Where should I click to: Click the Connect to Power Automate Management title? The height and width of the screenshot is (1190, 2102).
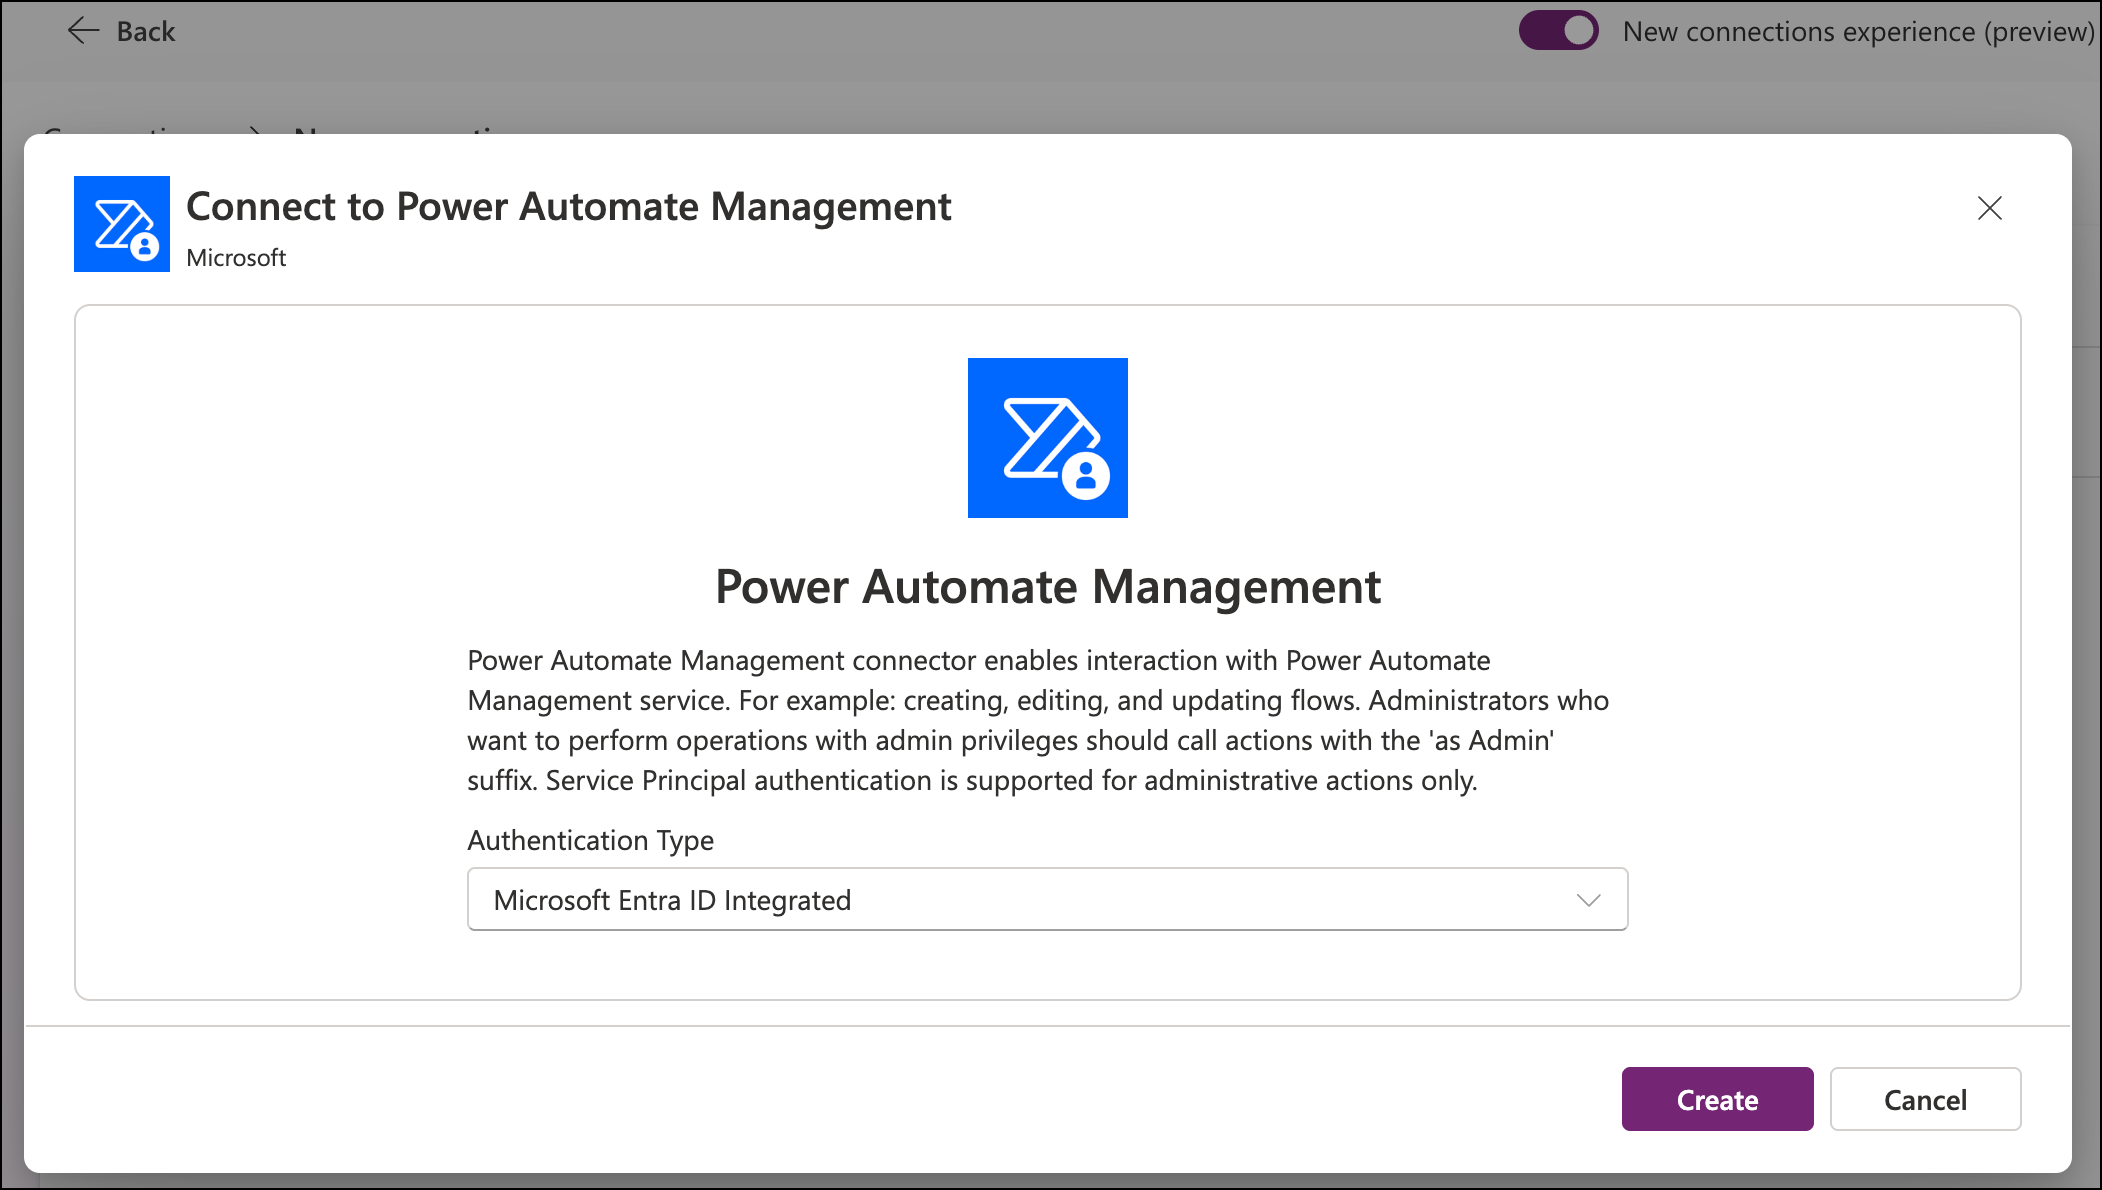pos(569,207)
